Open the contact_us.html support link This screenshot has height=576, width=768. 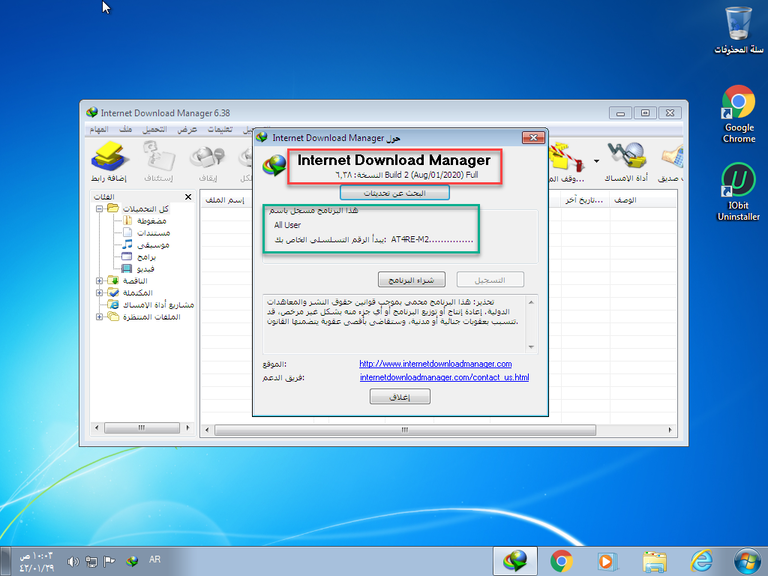point(444,377)
